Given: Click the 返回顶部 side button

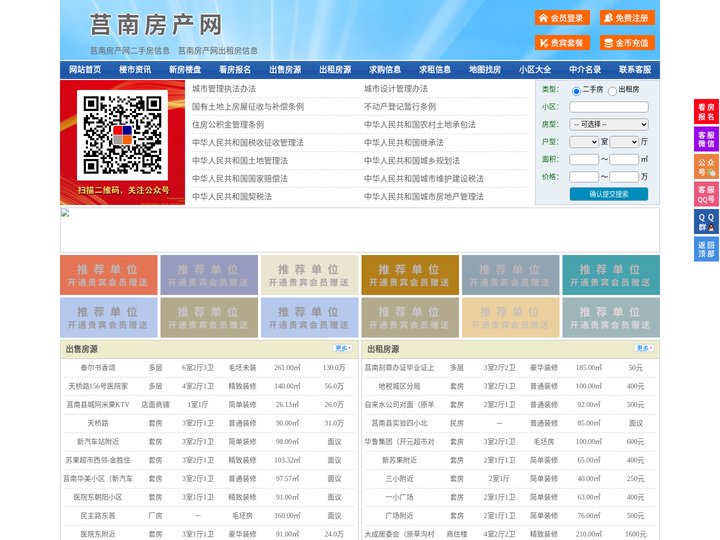Looking at the screenshot, I should pyautogui.click(x=706, y=249).
